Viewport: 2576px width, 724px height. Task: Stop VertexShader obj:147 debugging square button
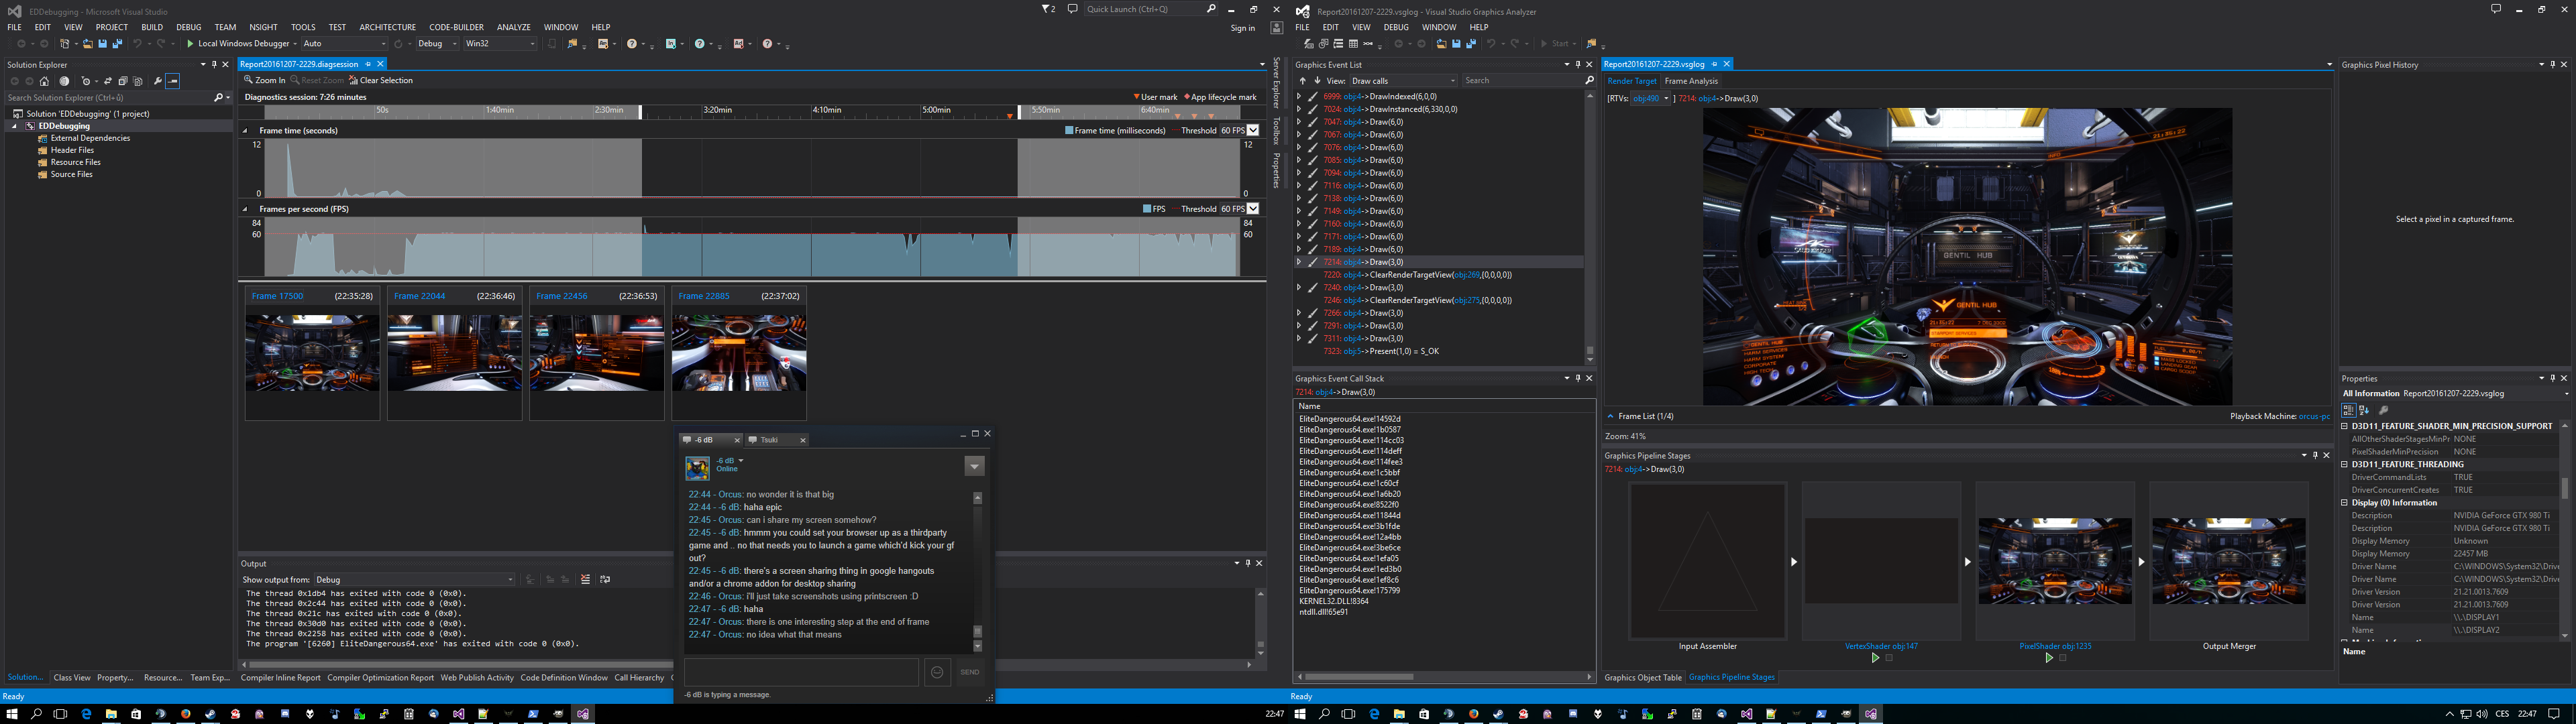(1889, 658)
